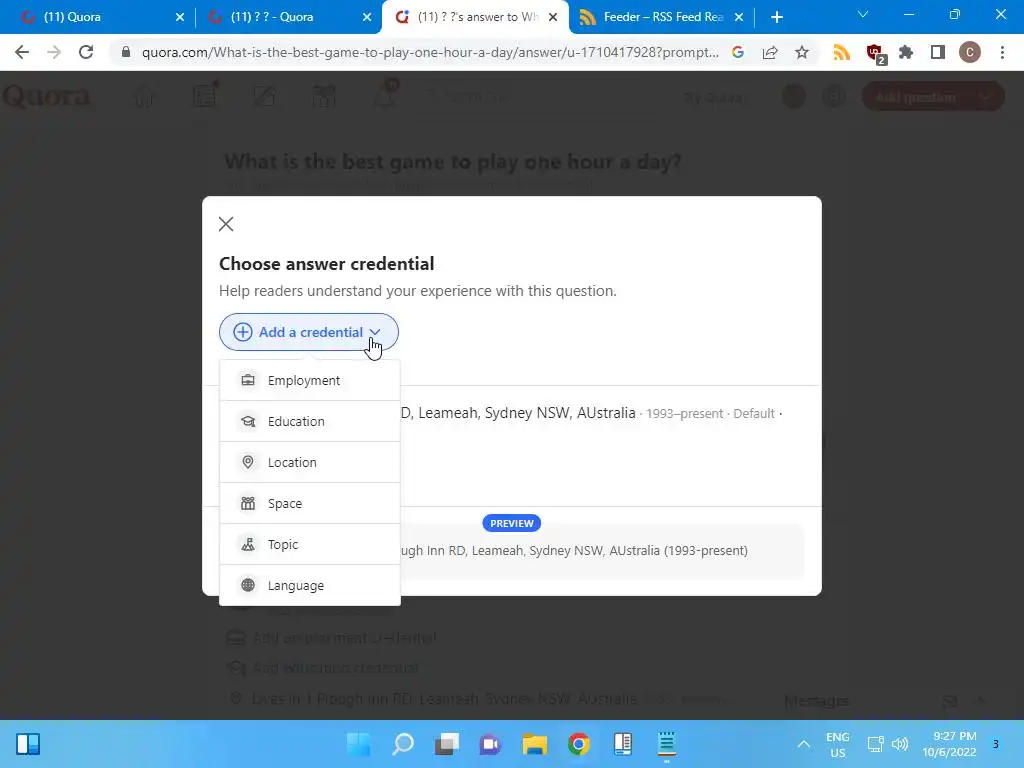
Task: Open the clock showing 9:27 PM
Action: pos(949,744)
